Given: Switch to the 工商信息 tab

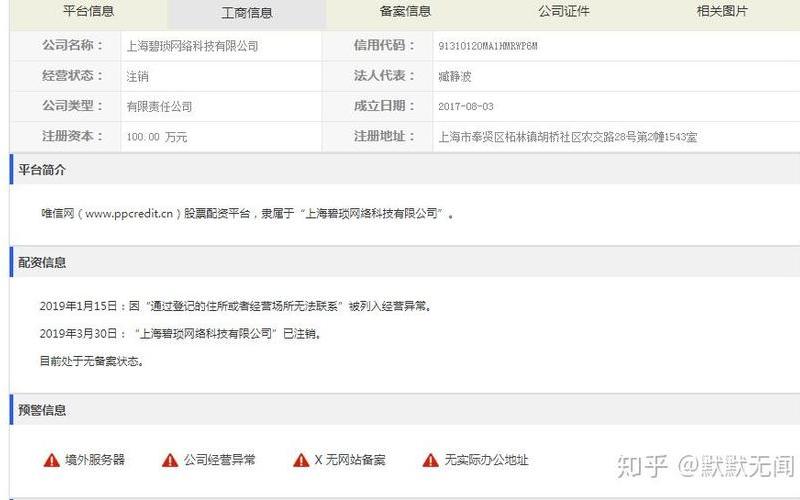Looking at the screenshot, I should coord(246,13).
